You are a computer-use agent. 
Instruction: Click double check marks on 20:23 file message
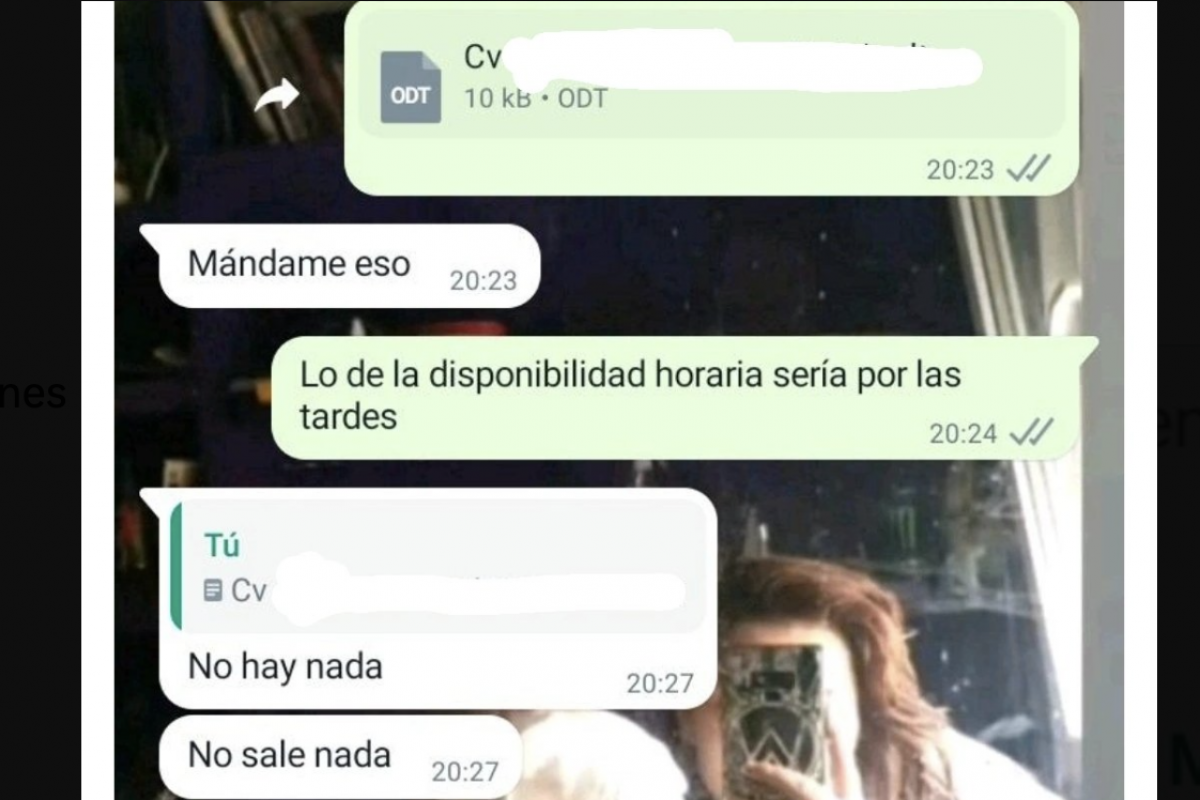coord(1028,170)
